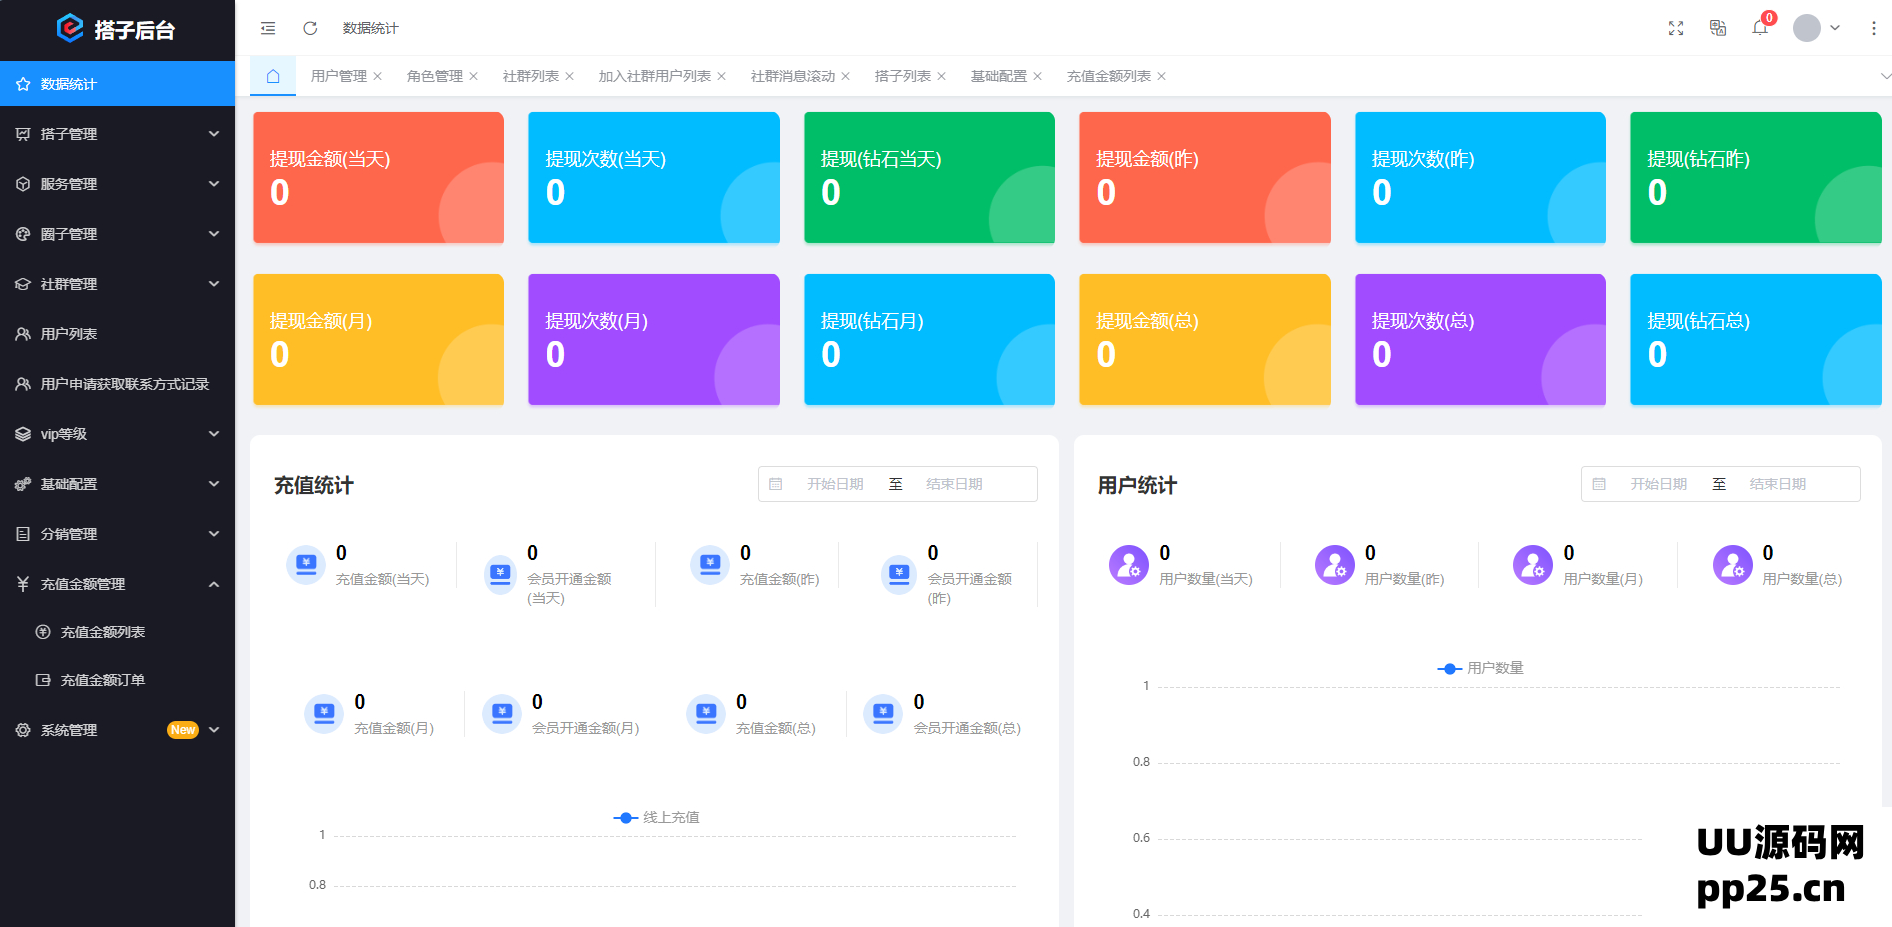Open 用户列表 in the sidebar
The width and height of the screenshot is (1892, 927).
(x=68, y=334)
